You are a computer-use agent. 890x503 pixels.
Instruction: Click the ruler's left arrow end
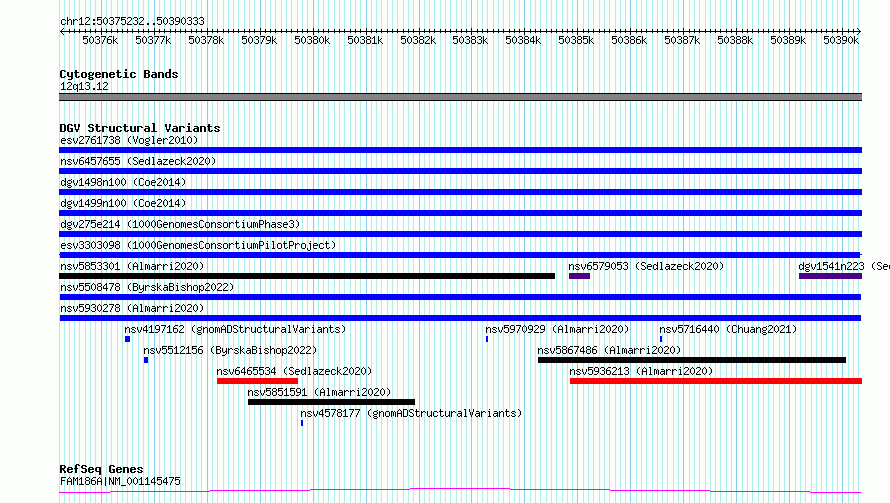pyautogui.click(x=62, y=31)
